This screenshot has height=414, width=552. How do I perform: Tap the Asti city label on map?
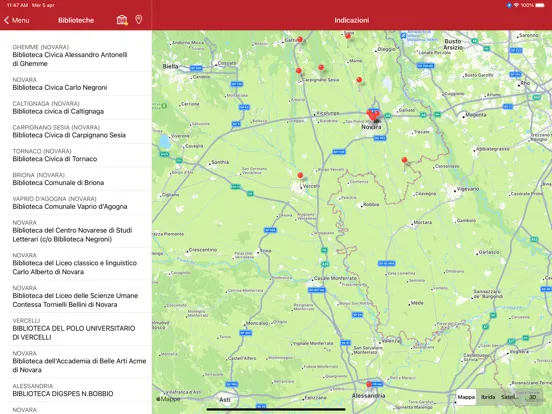(x=225, y=400)
